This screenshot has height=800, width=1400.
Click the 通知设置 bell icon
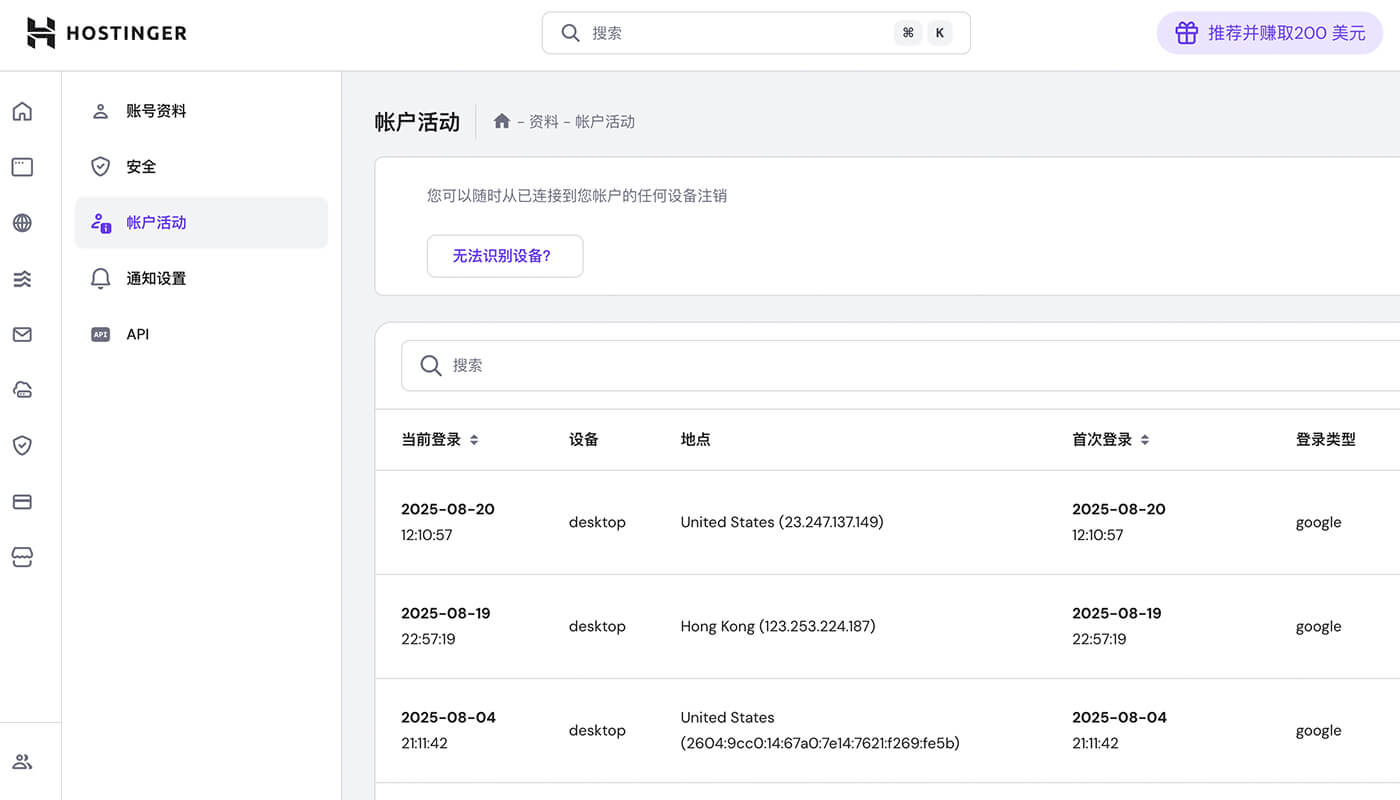point(100,279)
